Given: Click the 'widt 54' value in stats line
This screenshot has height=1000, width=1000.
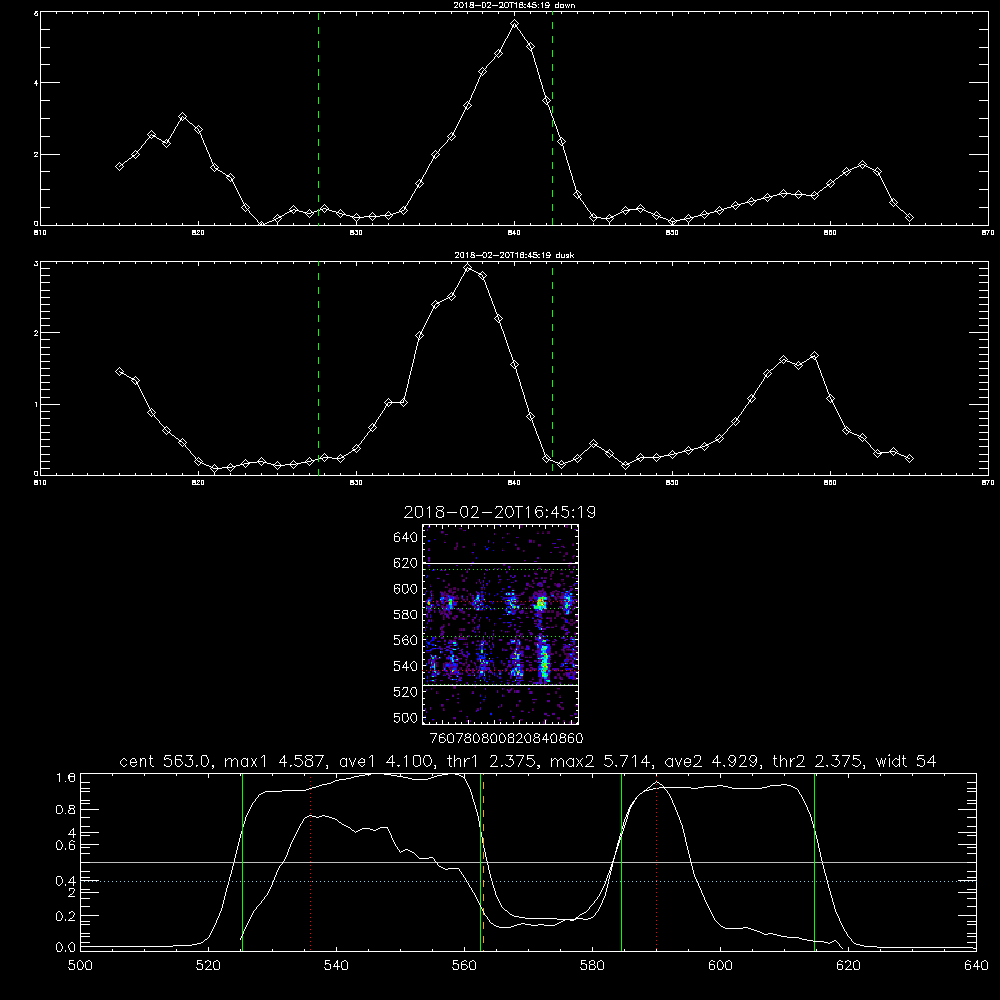Looking at the screenshot, I should point(906,761).
